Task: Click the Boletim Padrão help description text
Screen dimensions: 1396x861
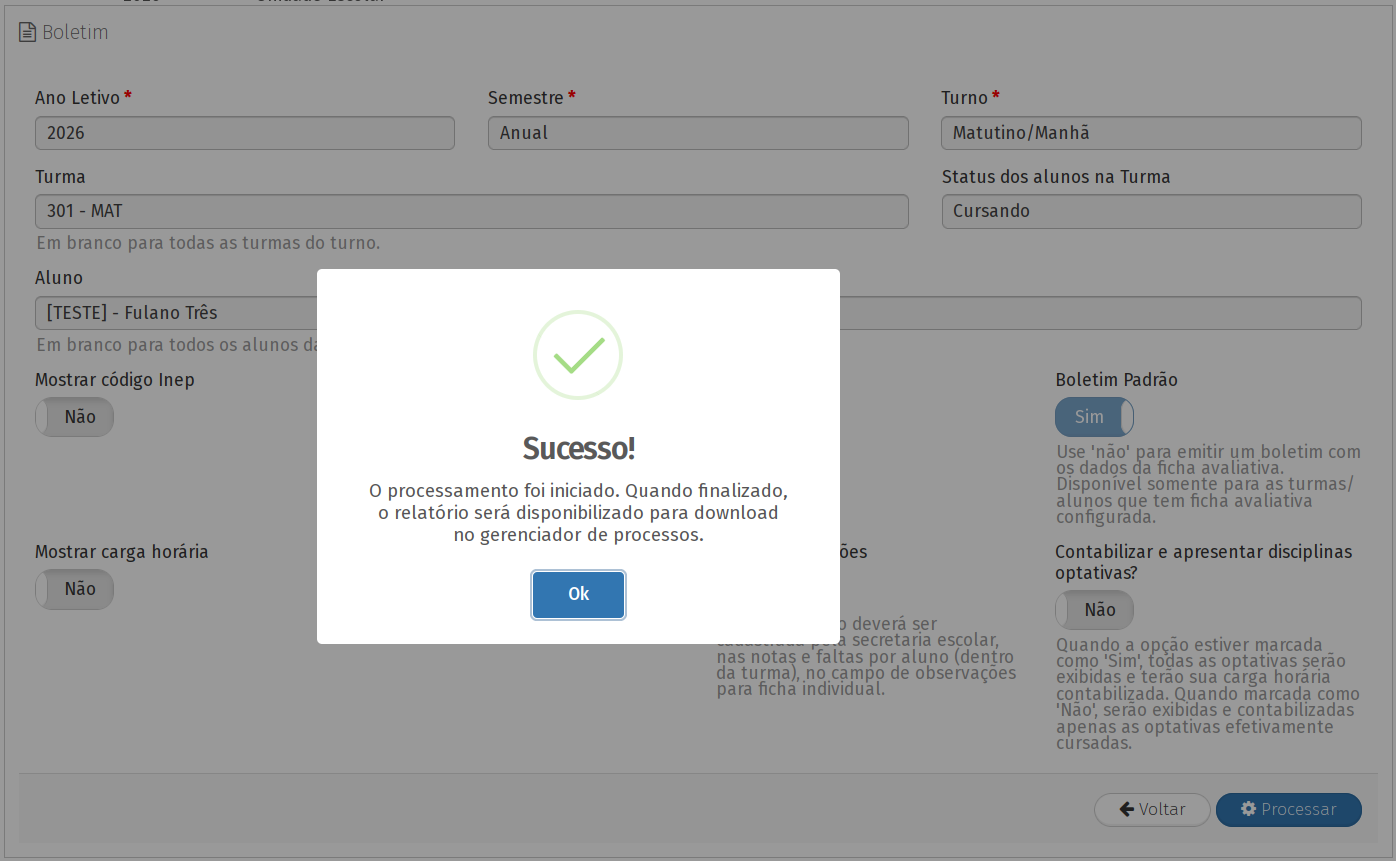Action: (1205, 485)
